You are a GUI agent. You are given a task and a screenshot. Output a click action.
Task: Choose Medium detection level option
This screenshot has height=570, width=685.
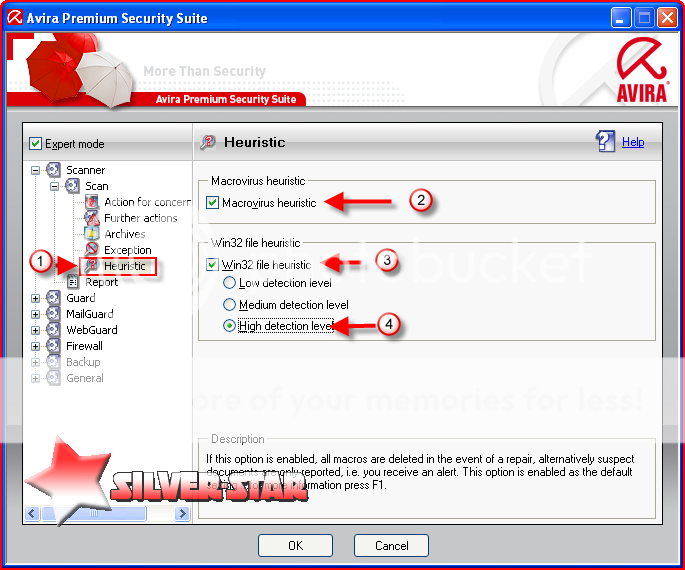click(229, 304)
